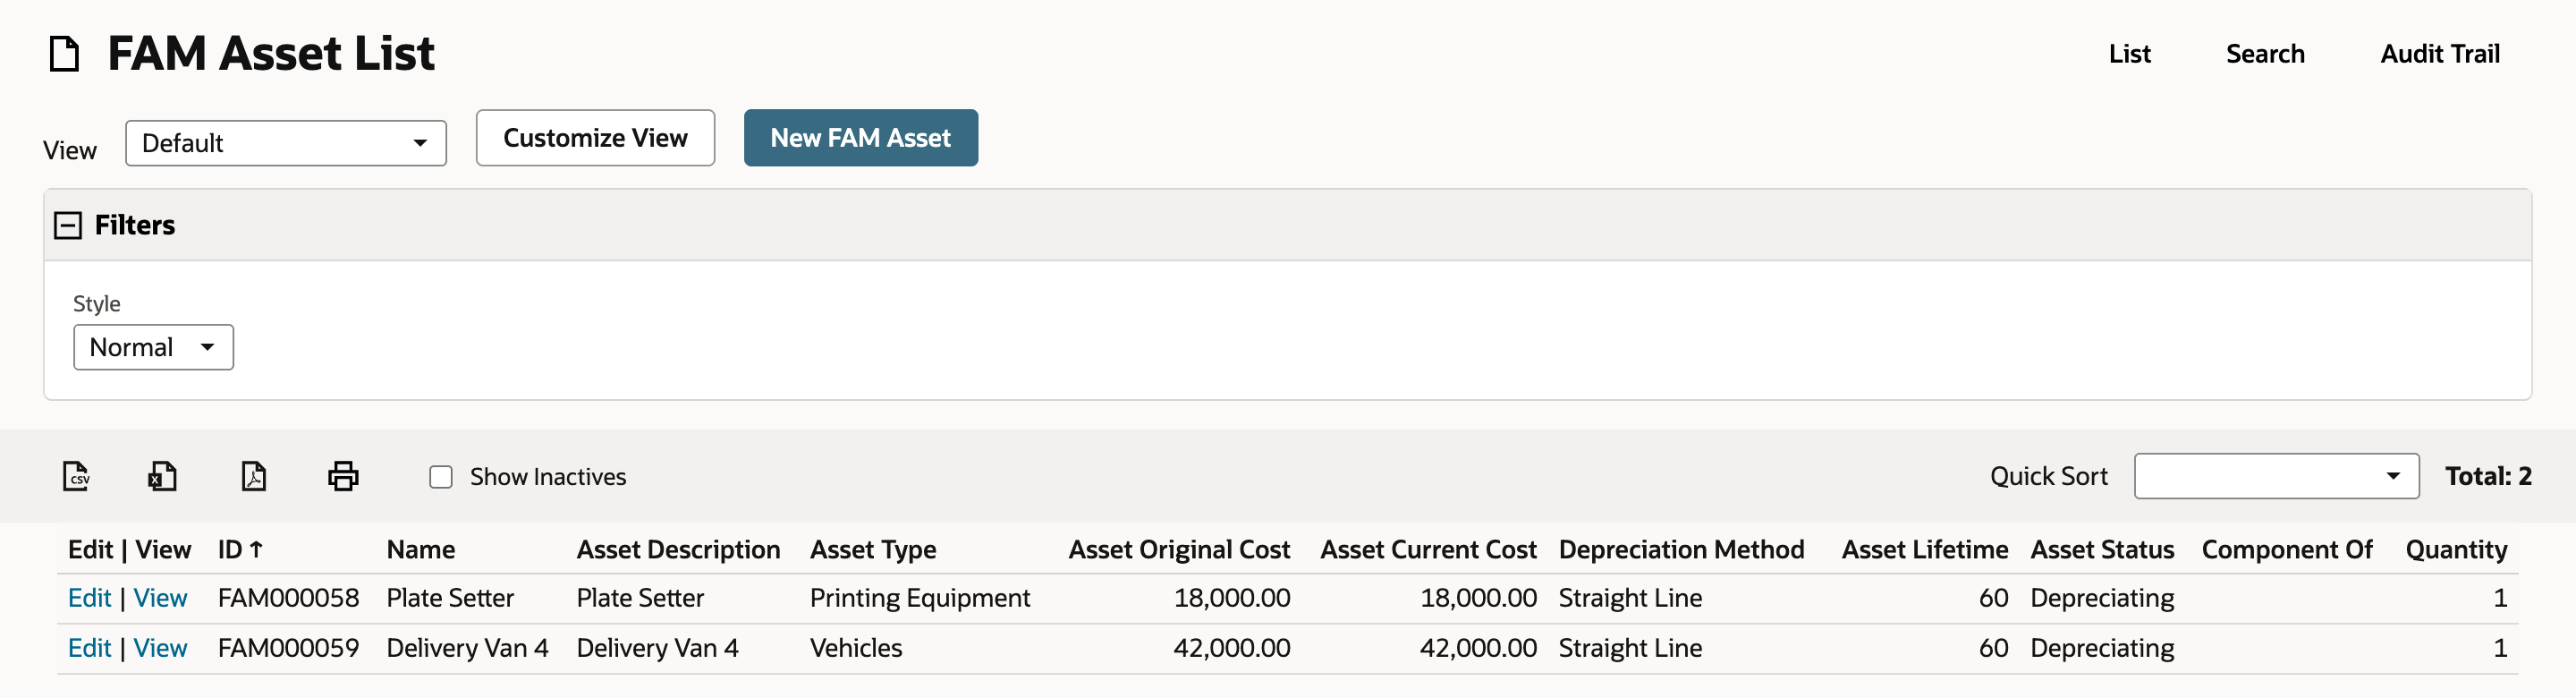2576x698 pixels.
Task: Sort by Asset Current Cost header
Action: [1428, 549]
